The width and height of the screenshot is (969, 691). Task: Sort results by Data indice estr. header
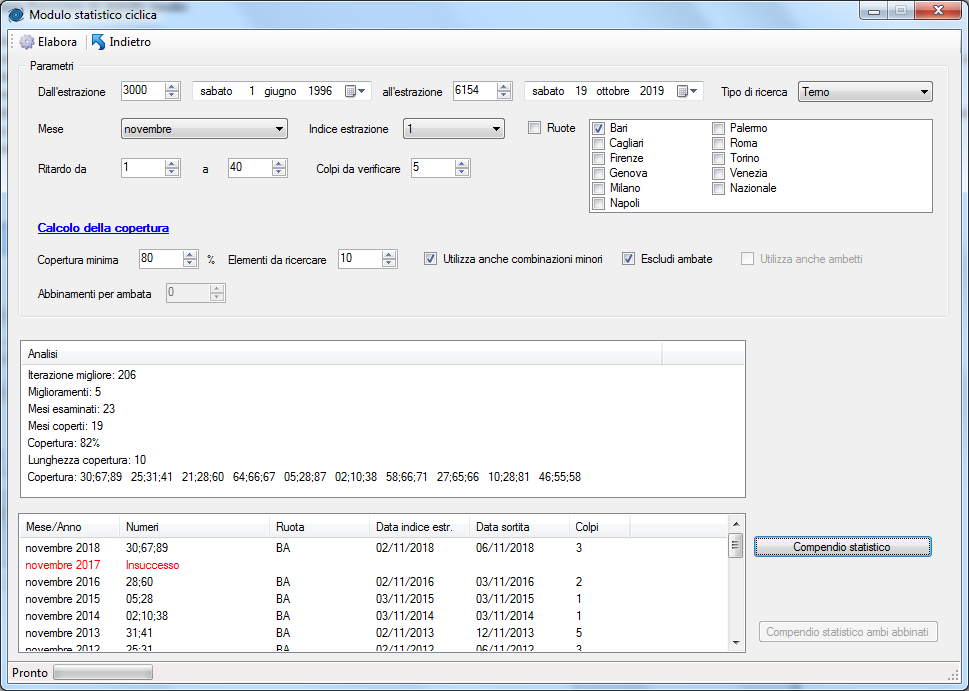pyautogui.click(x=420, y=527)
